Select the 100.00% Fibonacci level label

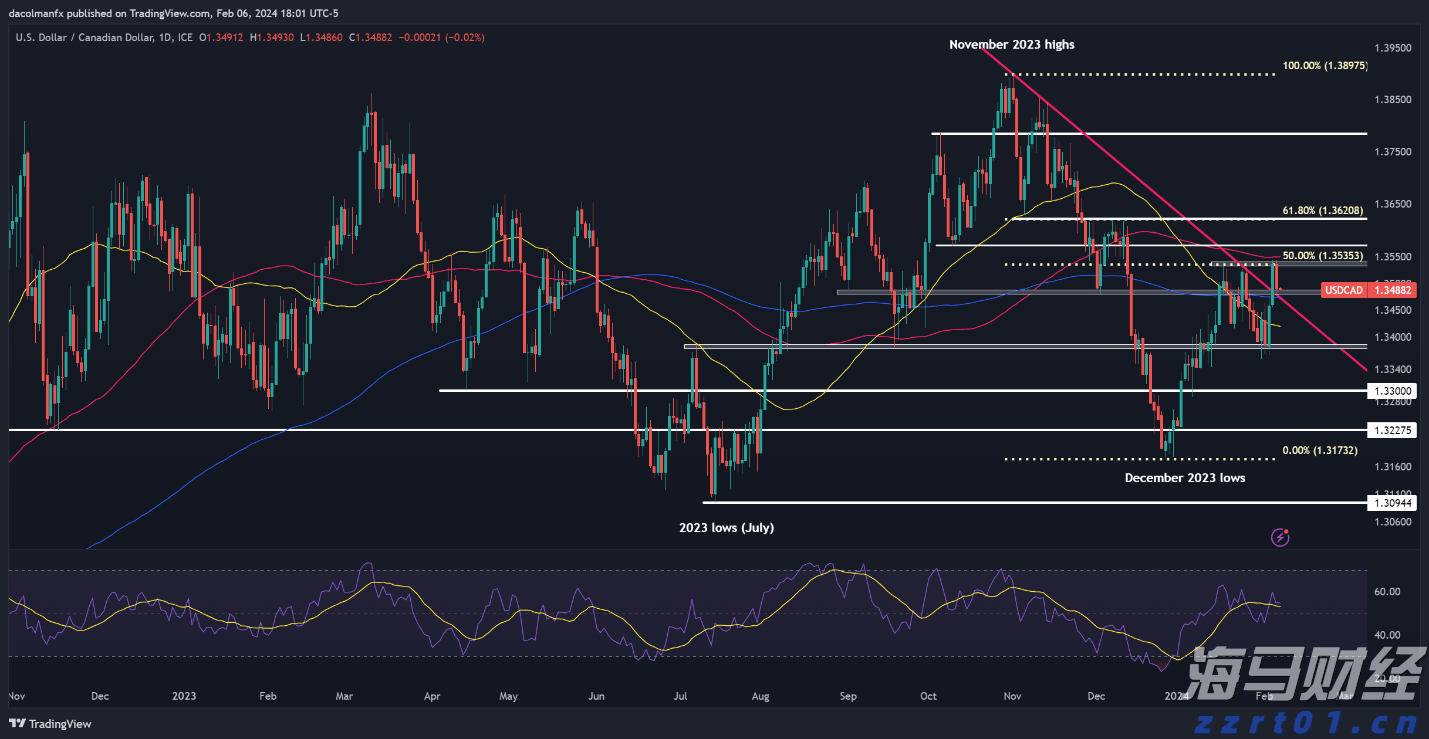[x=1324, y=65]
